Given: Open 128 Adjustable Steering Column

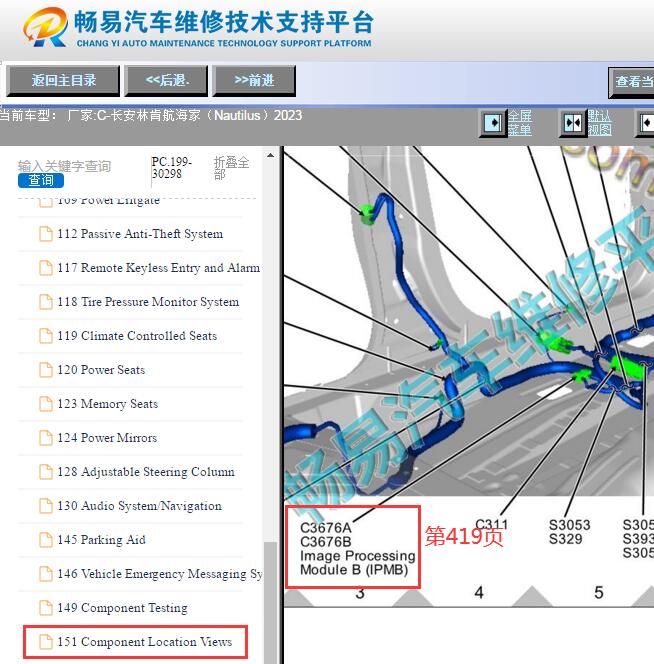Looking at the screenshot, I should (x=146, y=472).
